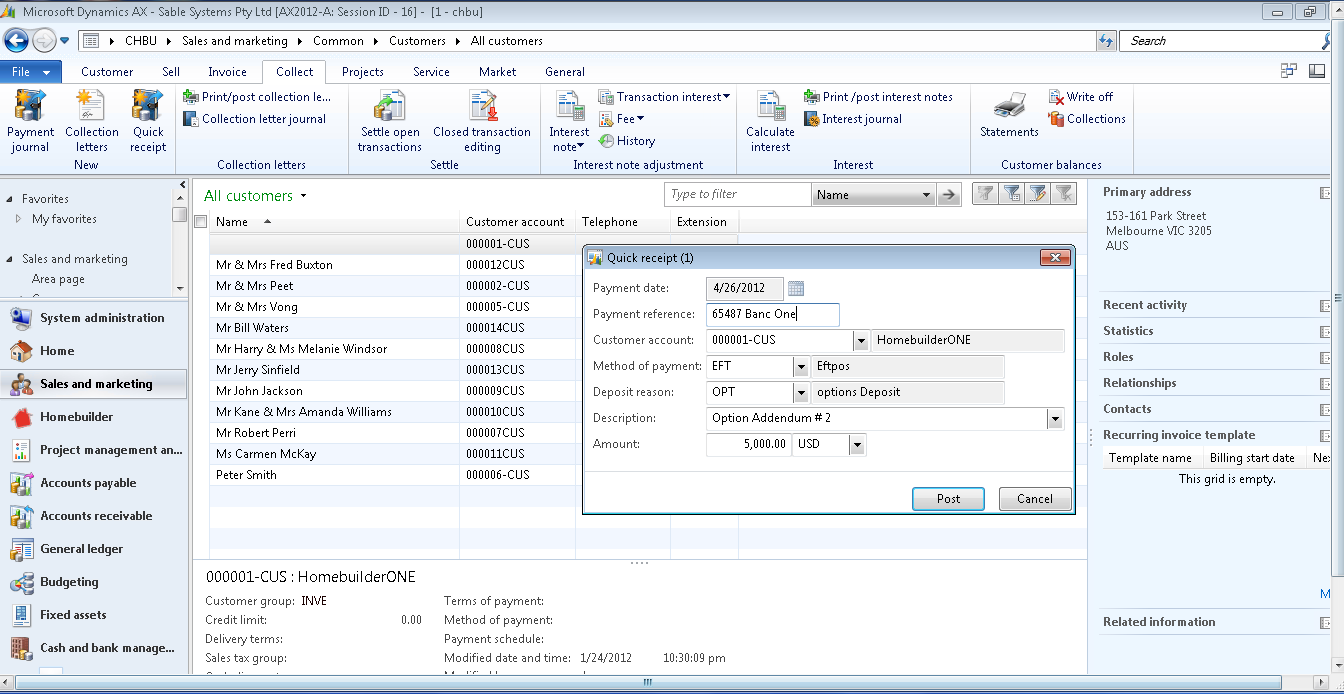Click the back navigation arrow
Viewport: 1344px width, 694px height.
(16, 40)
